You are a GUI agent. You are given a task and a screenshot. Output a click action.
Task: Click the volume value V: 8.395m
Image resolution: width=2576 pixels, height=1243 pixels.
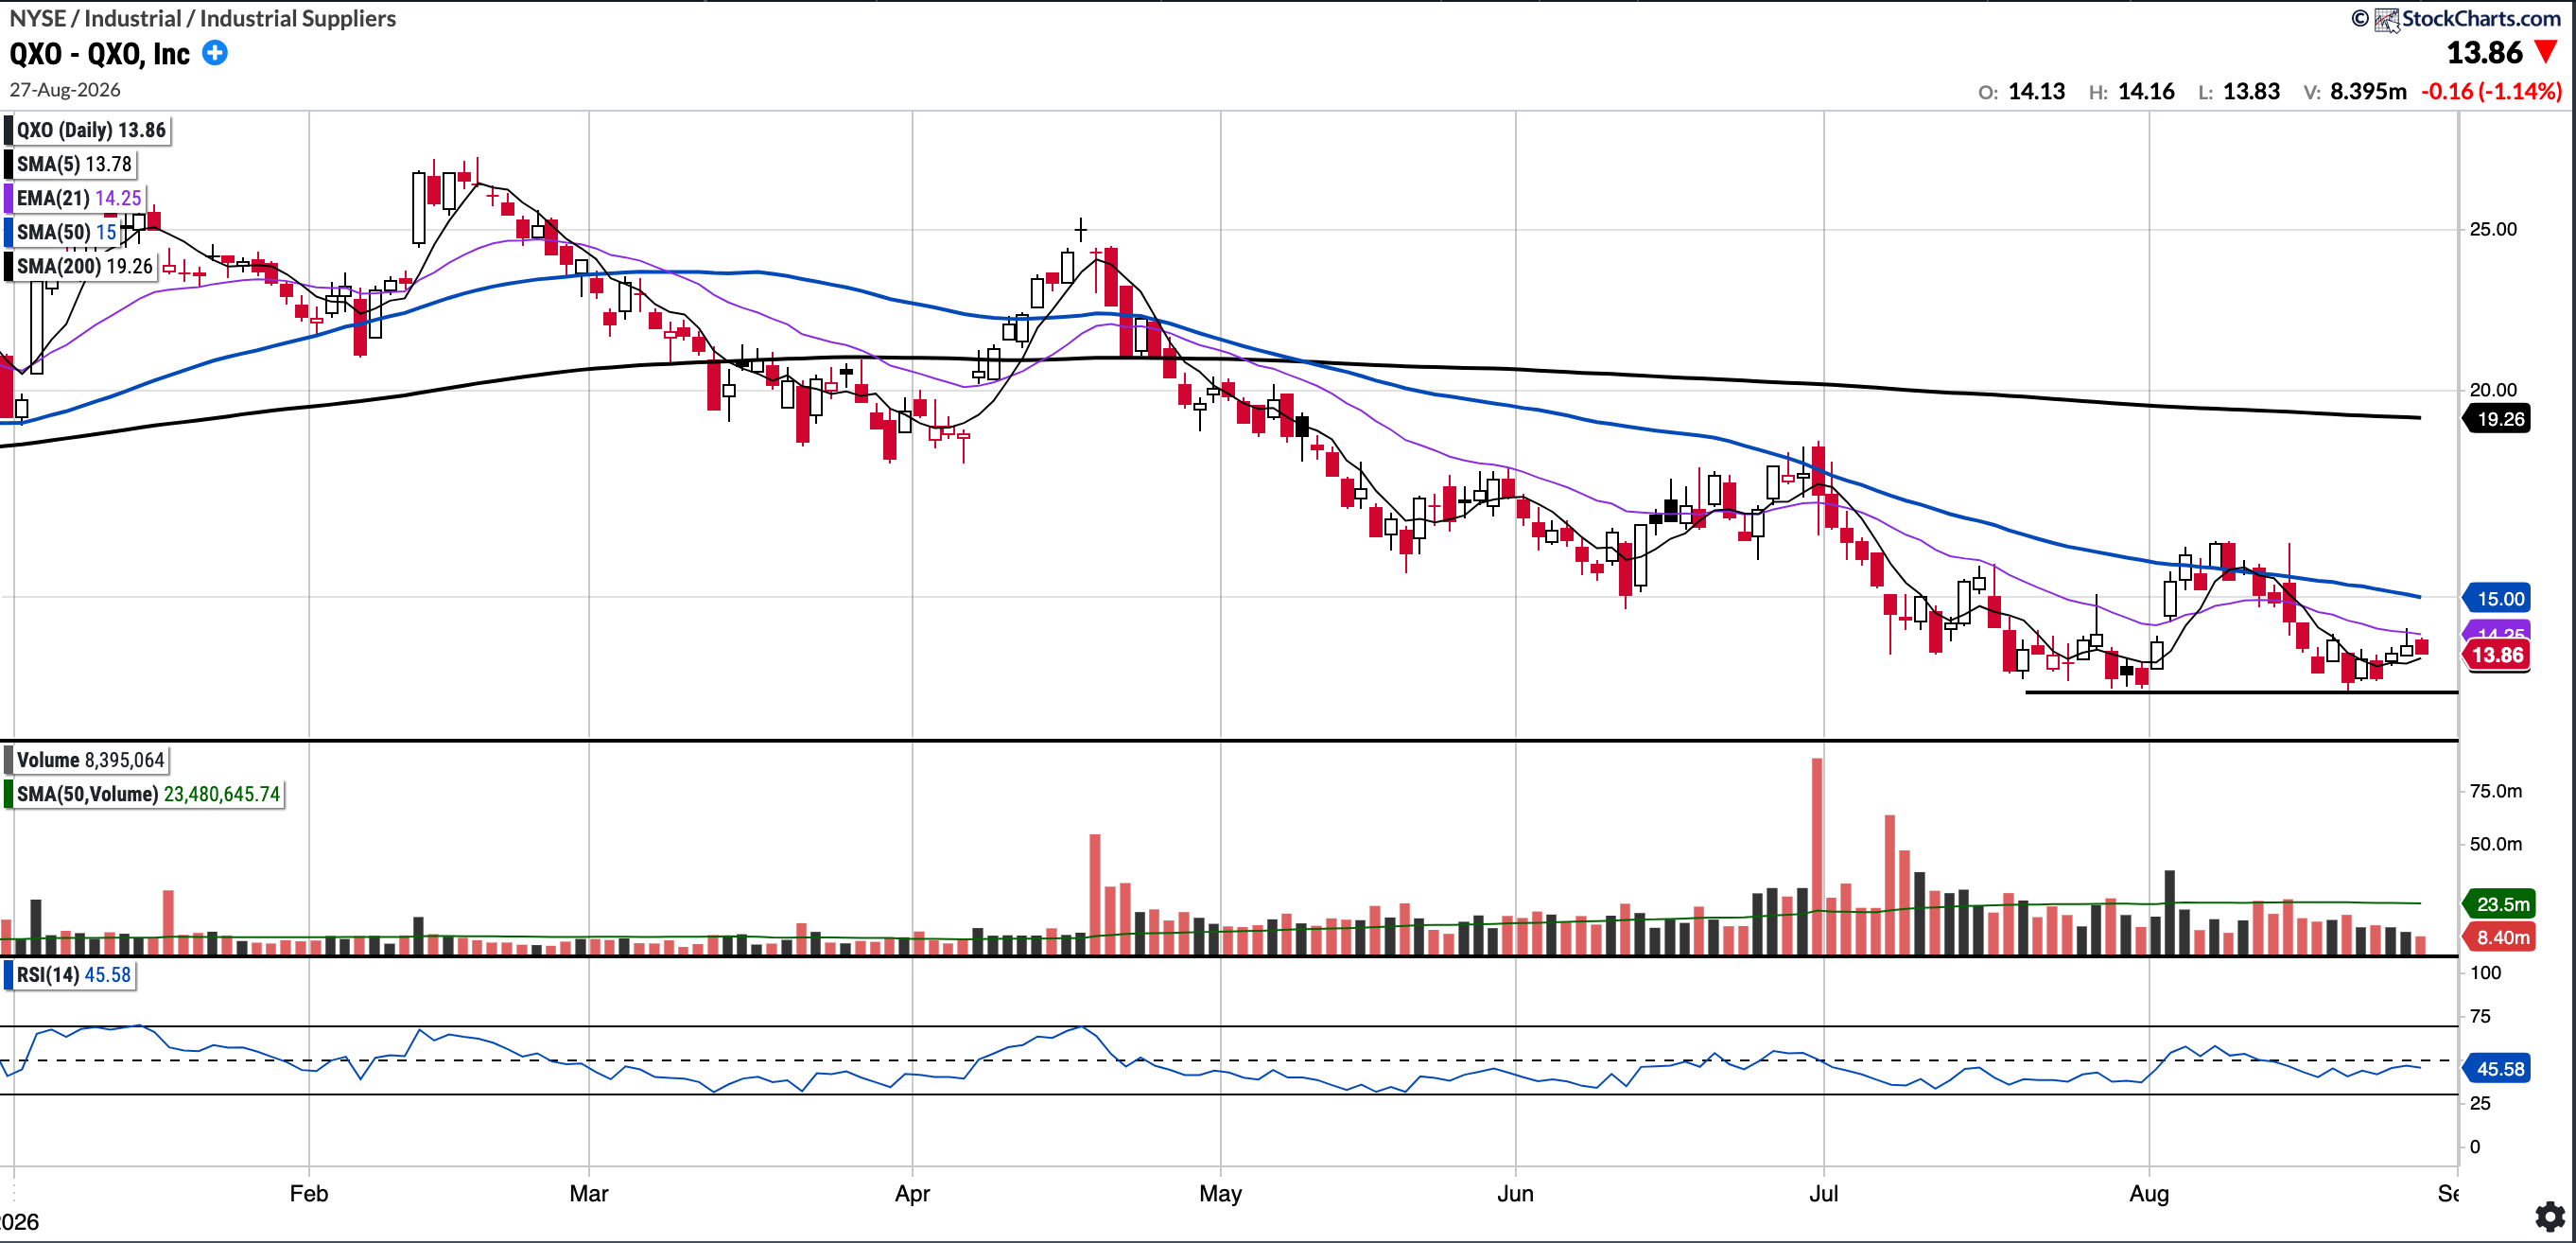click(x=2354, y=92)
